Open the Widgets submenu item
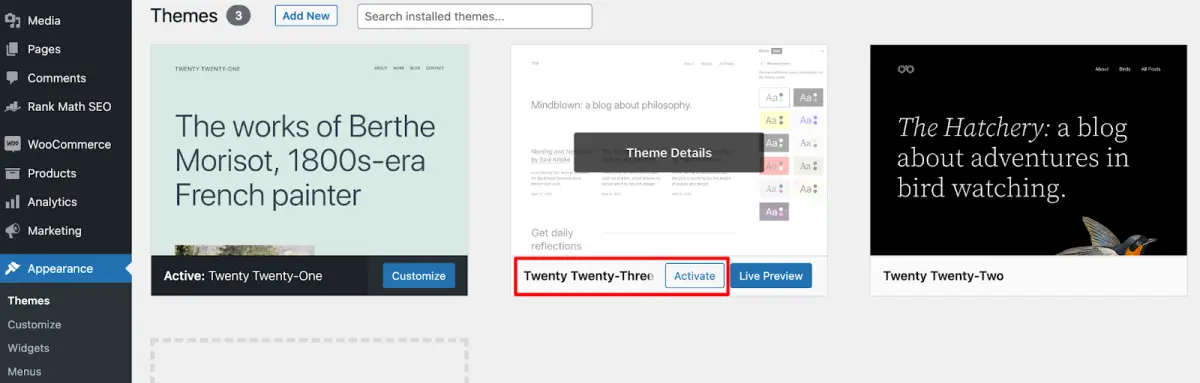The height and width of the screenshot is (383, 1200). (x=29, y=348)
